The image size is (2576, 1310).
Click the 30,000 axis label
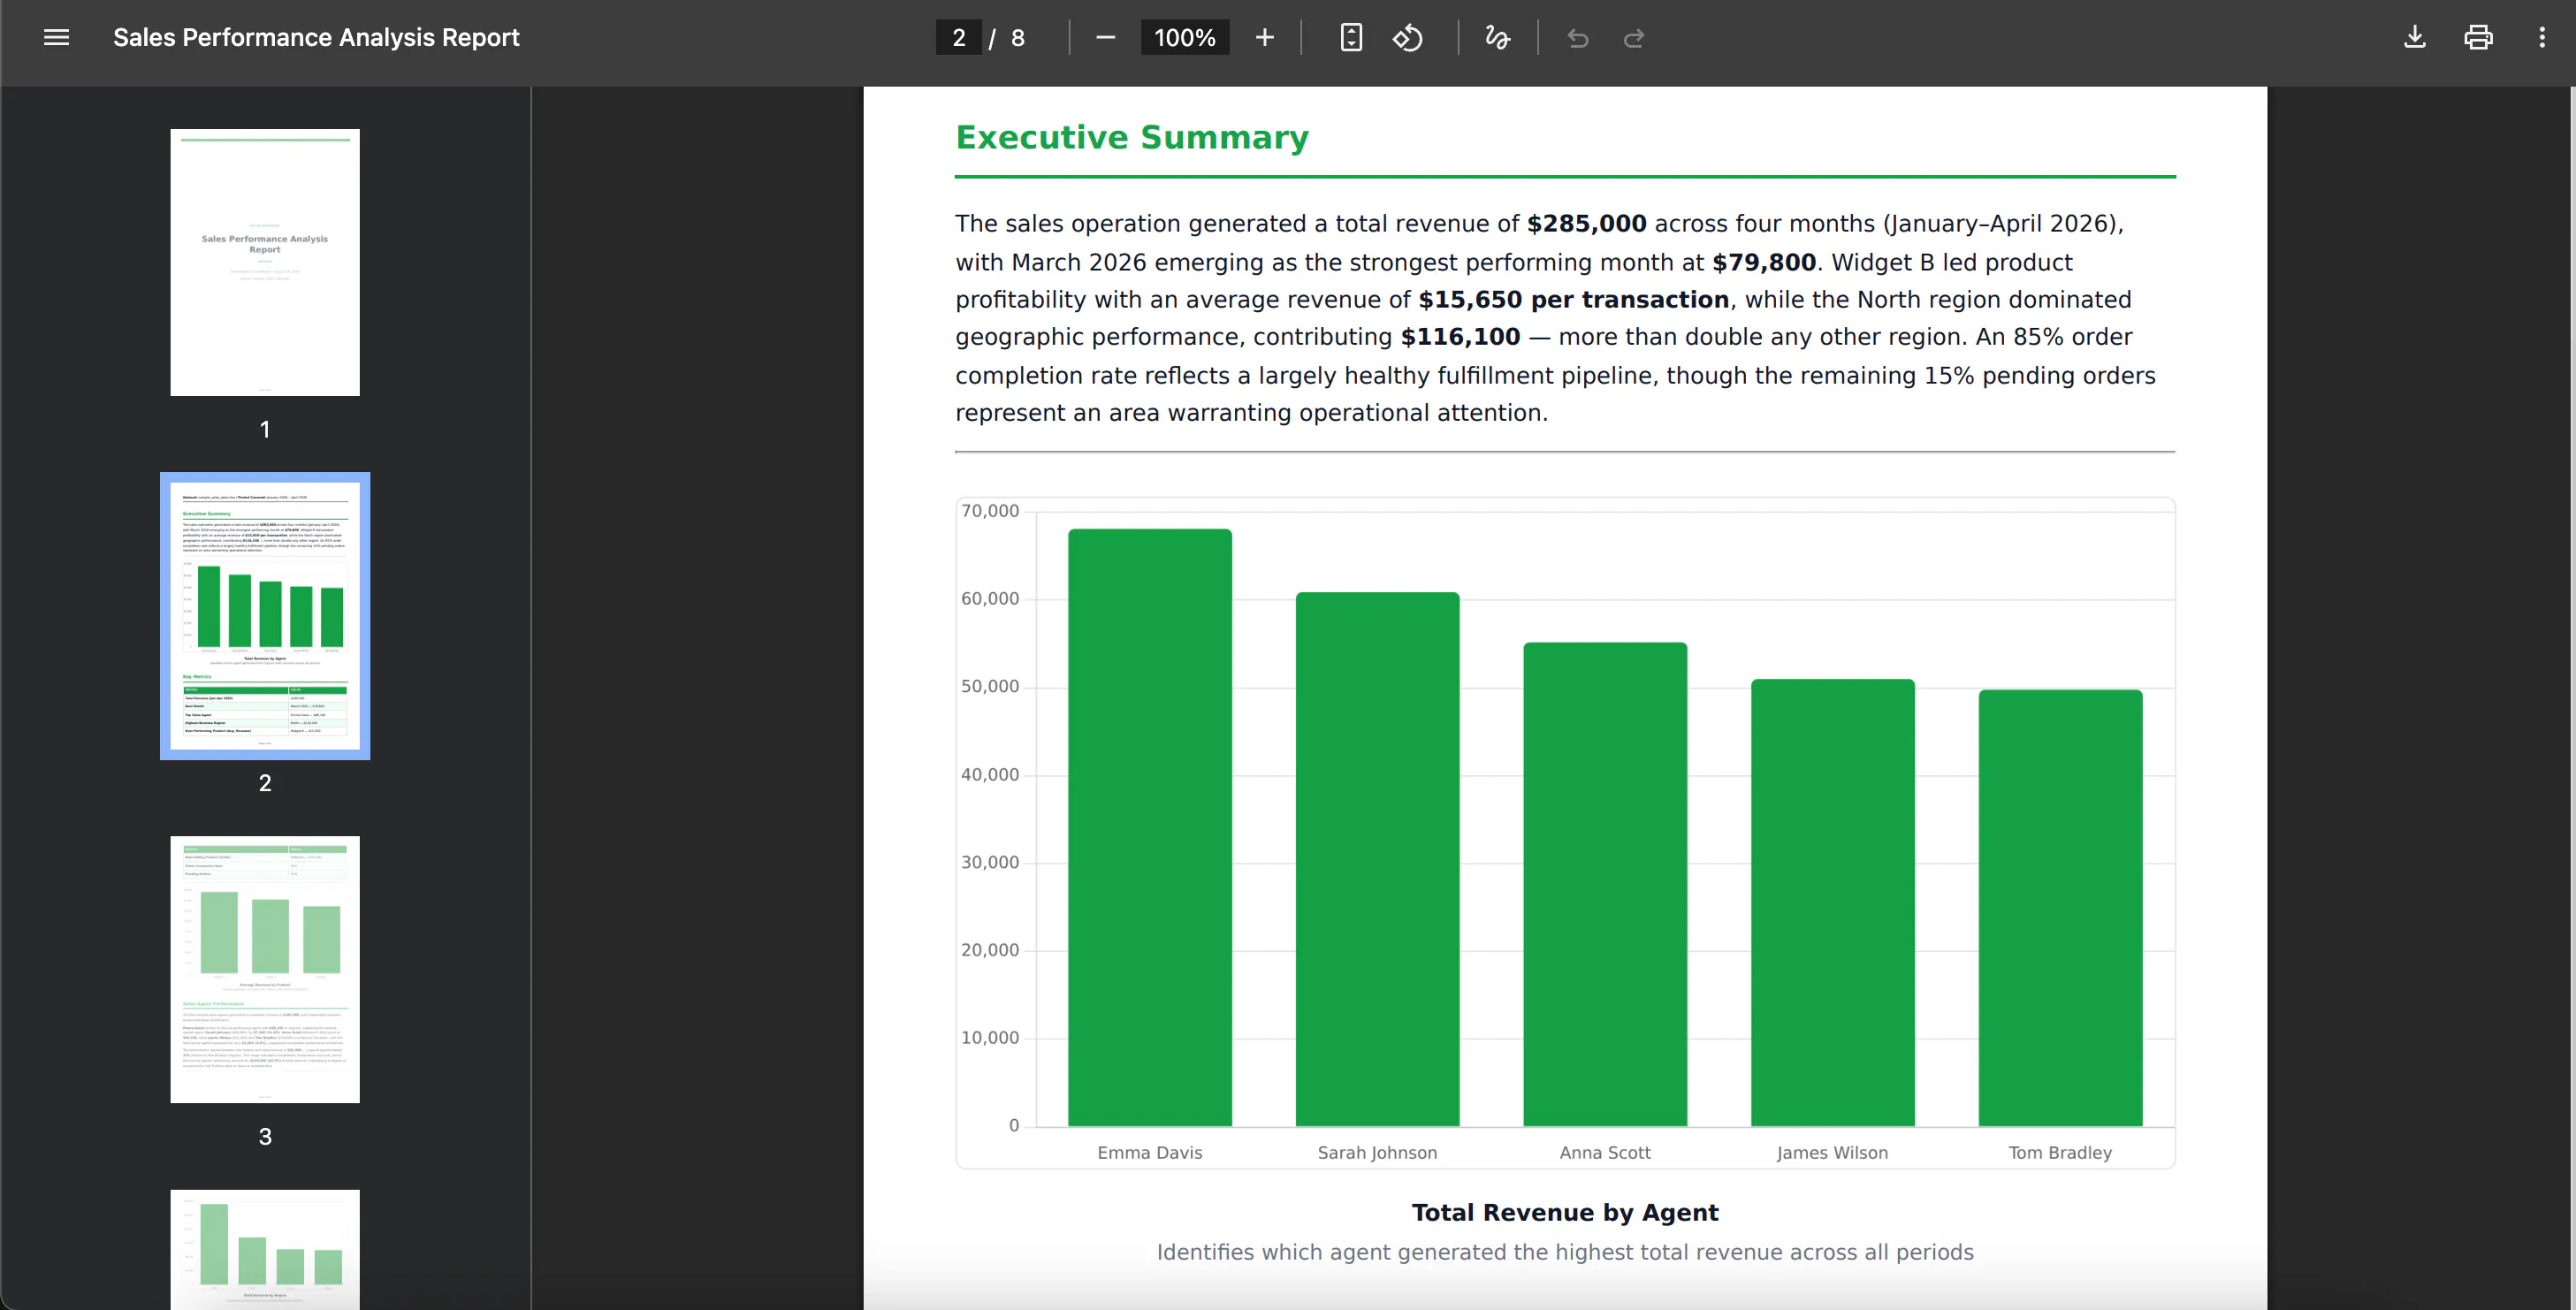click(x=990, y=862)
